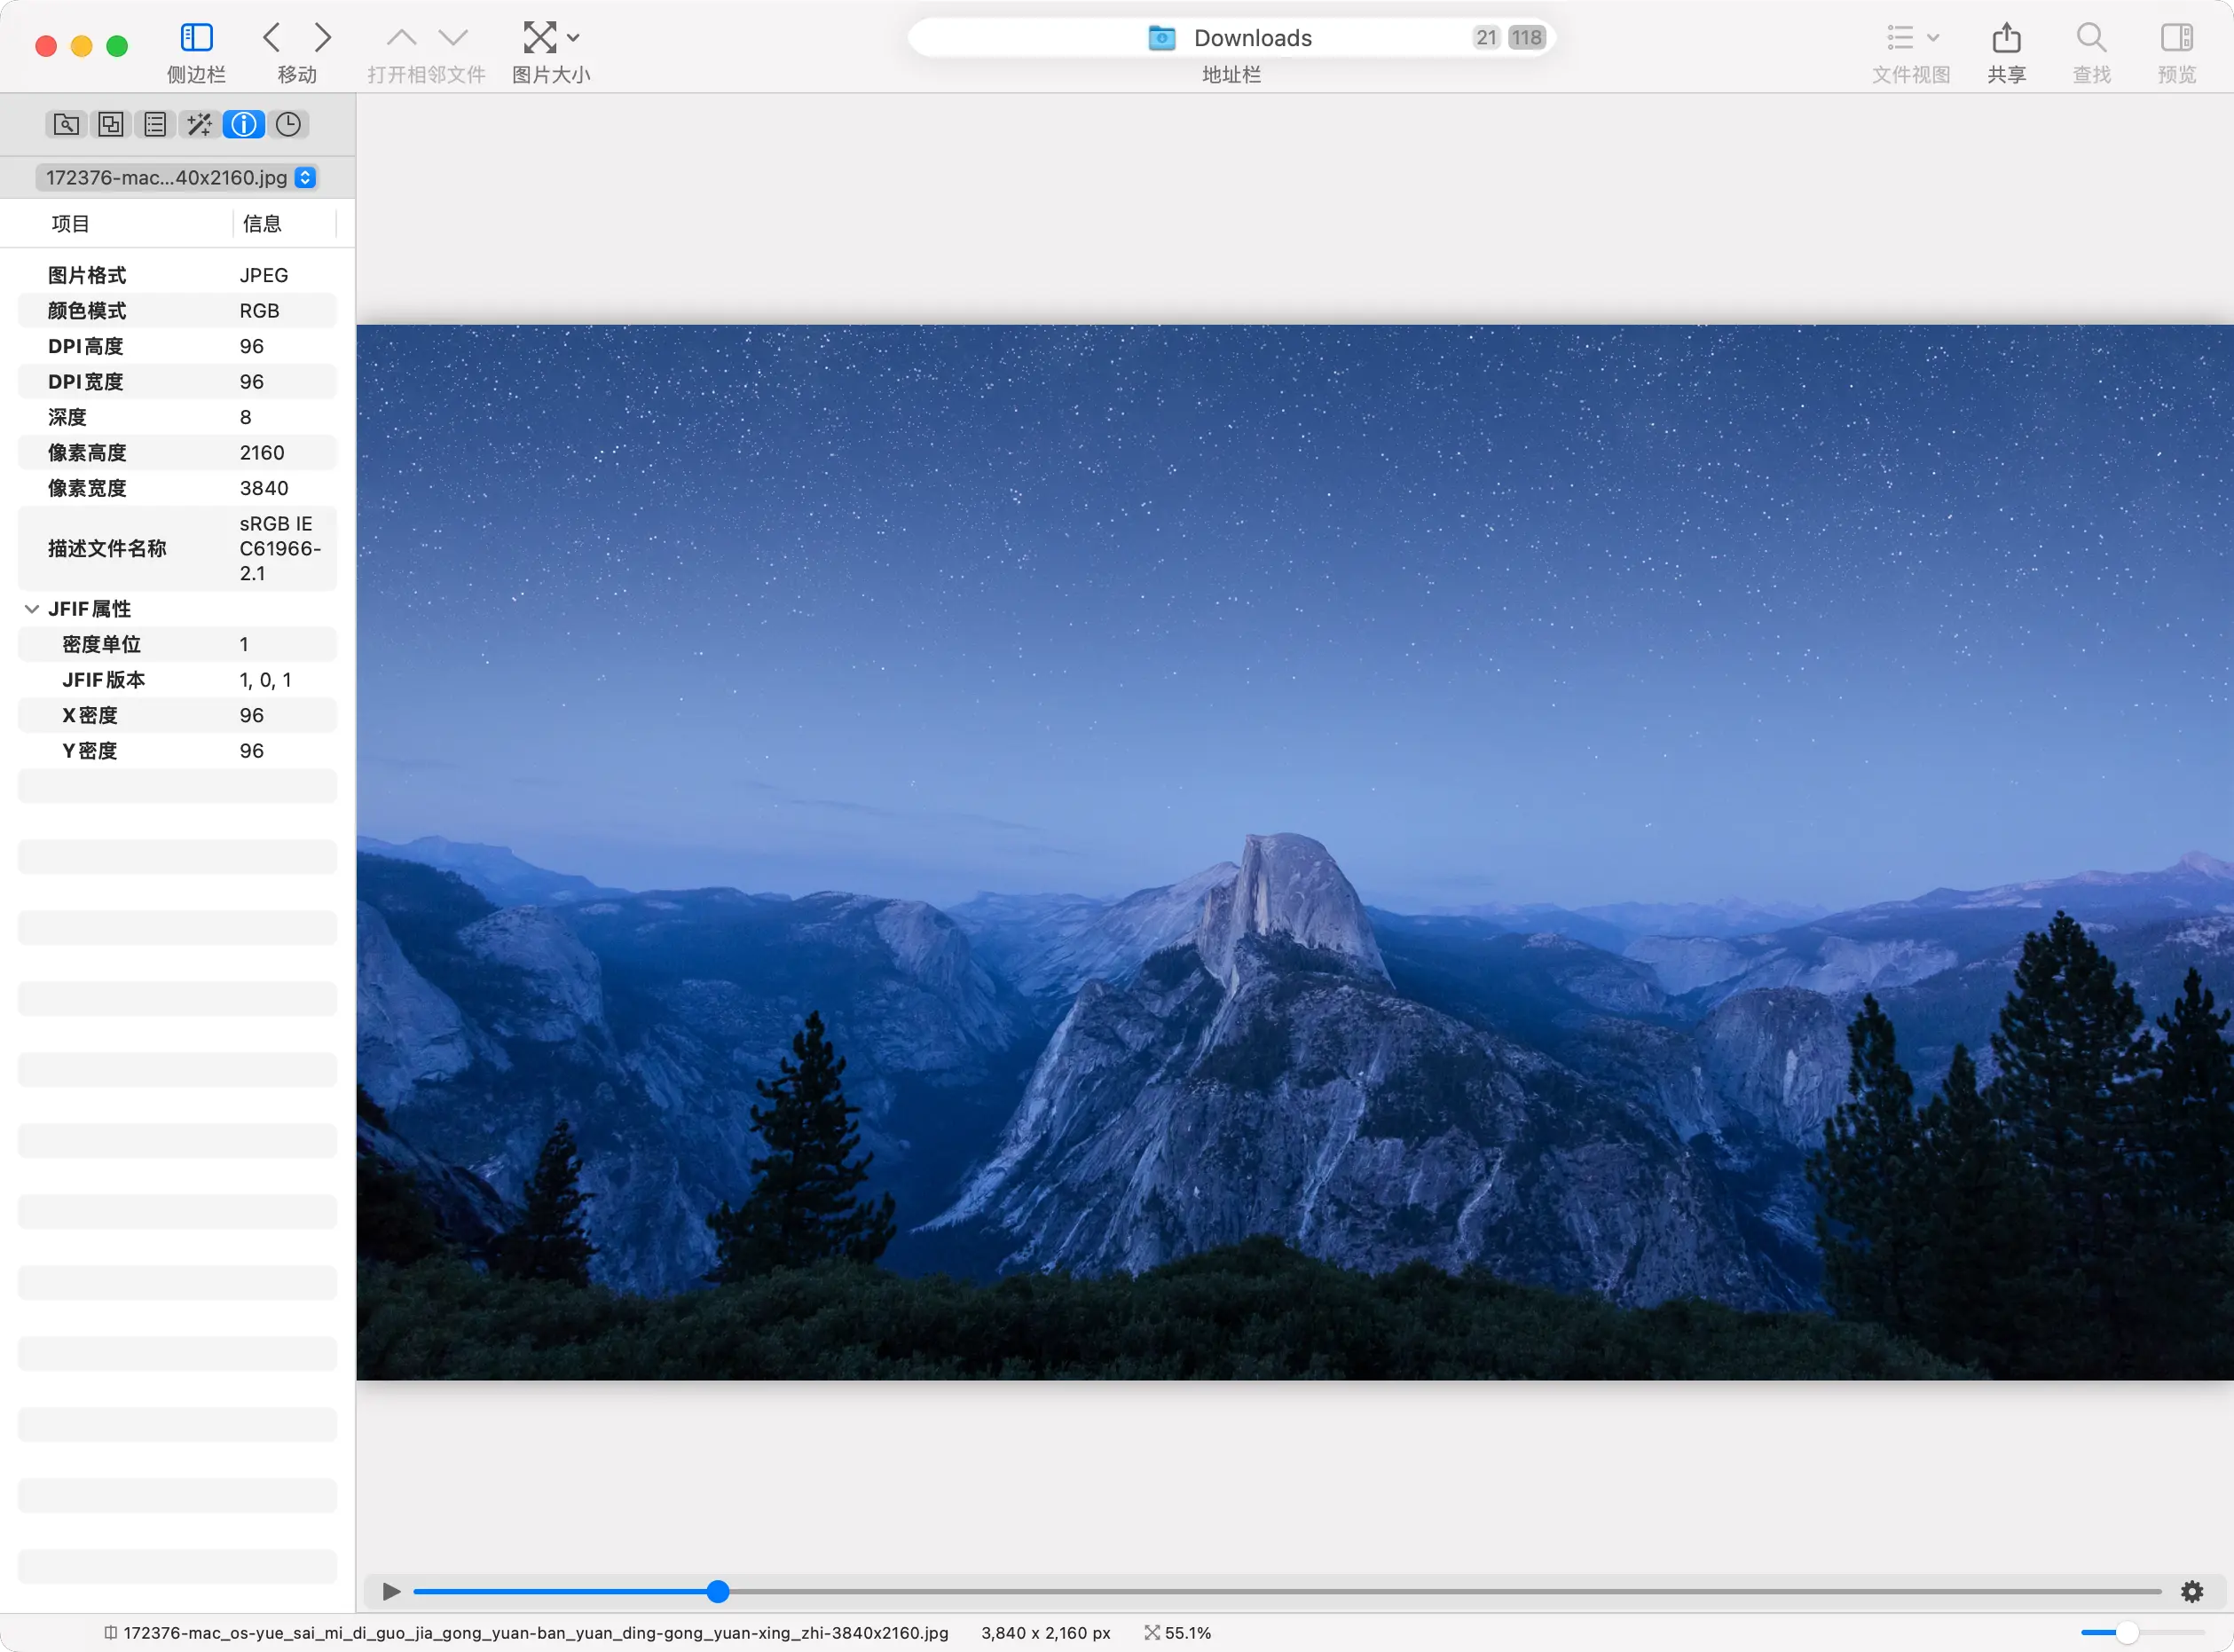Open slideshow settings gear icon
This screenshot has width=2234, height=1652.
(2191, 1591)
